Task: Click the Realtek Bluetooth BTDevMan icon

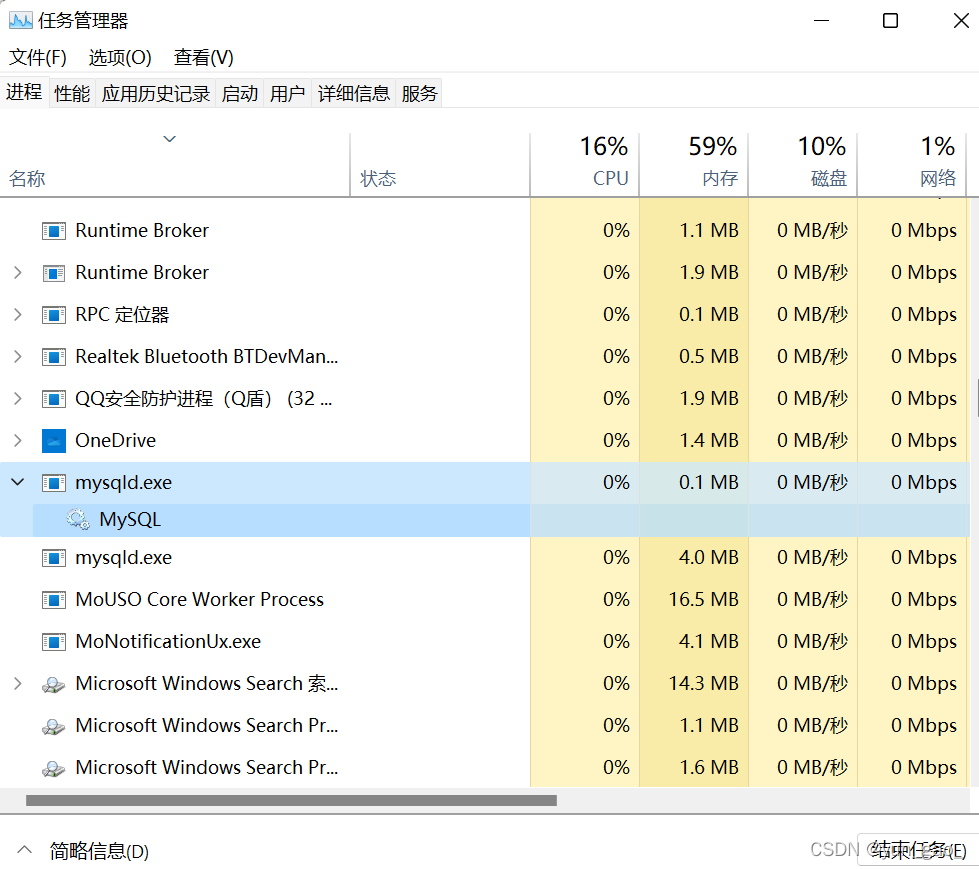Action: (54, 356)
